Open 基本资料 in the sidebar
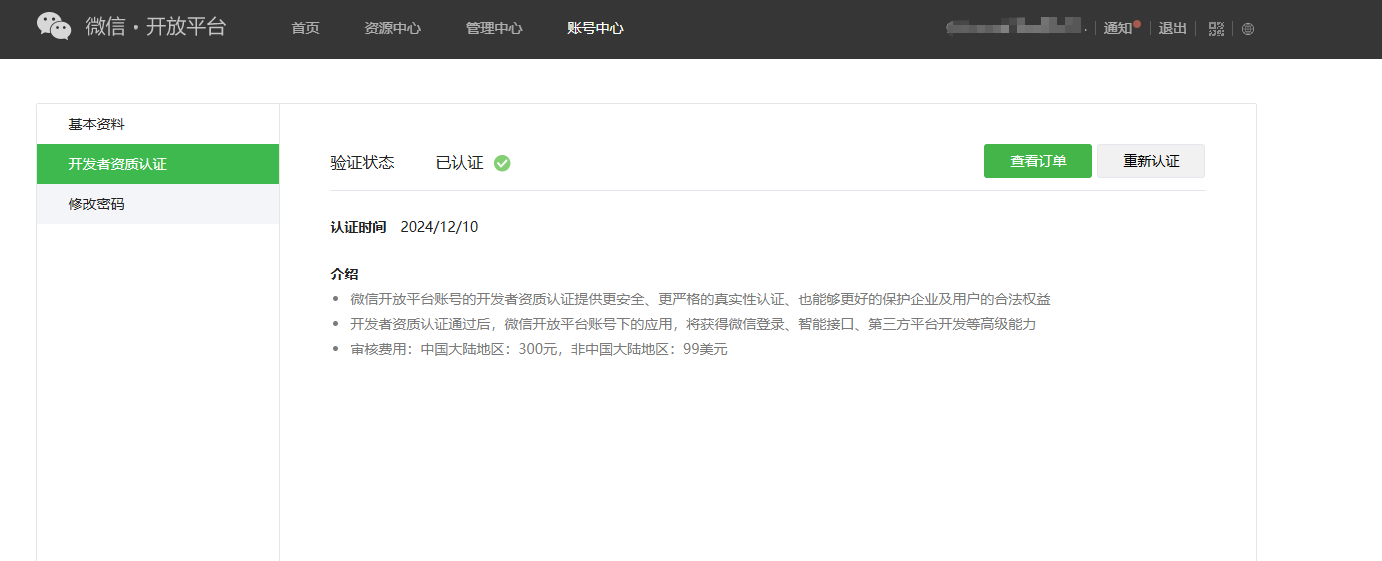 158,124
